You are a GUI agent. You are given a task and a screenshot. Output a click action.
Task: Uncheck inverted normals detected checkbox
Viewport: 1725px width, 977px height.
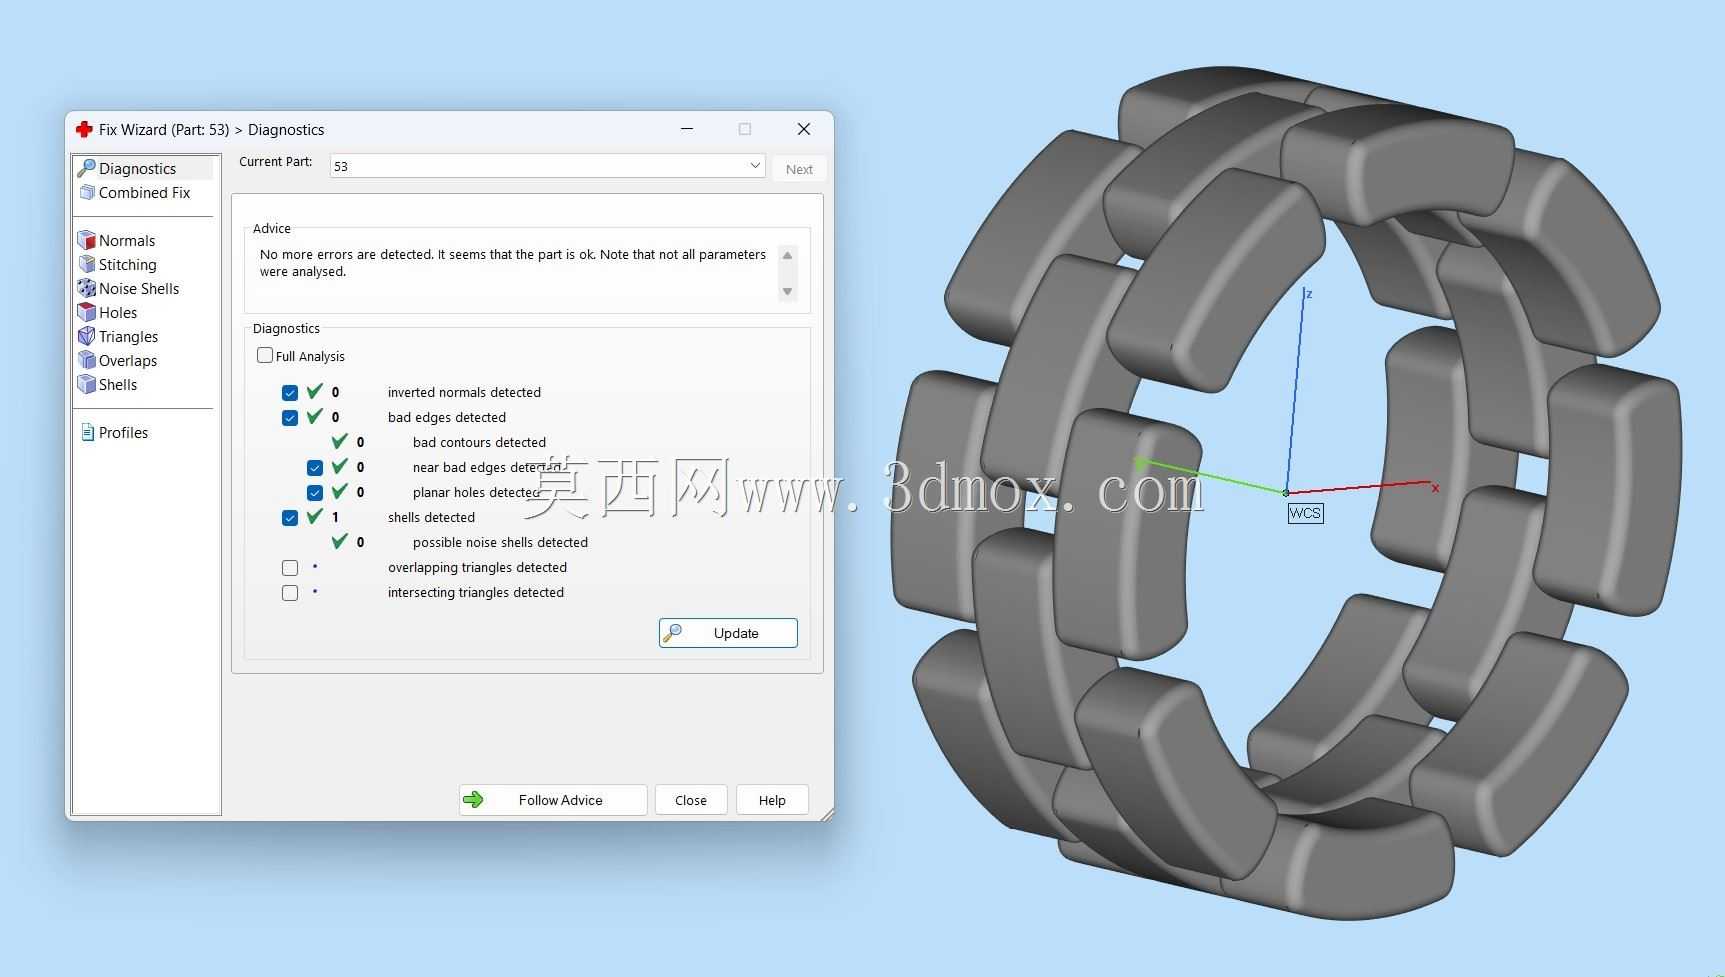click(x=290, y=392)
